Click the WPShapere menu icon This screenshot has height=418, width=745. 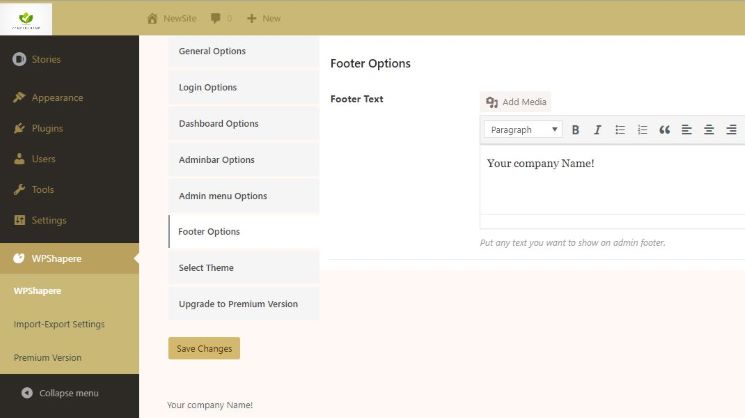click(19, 258)
